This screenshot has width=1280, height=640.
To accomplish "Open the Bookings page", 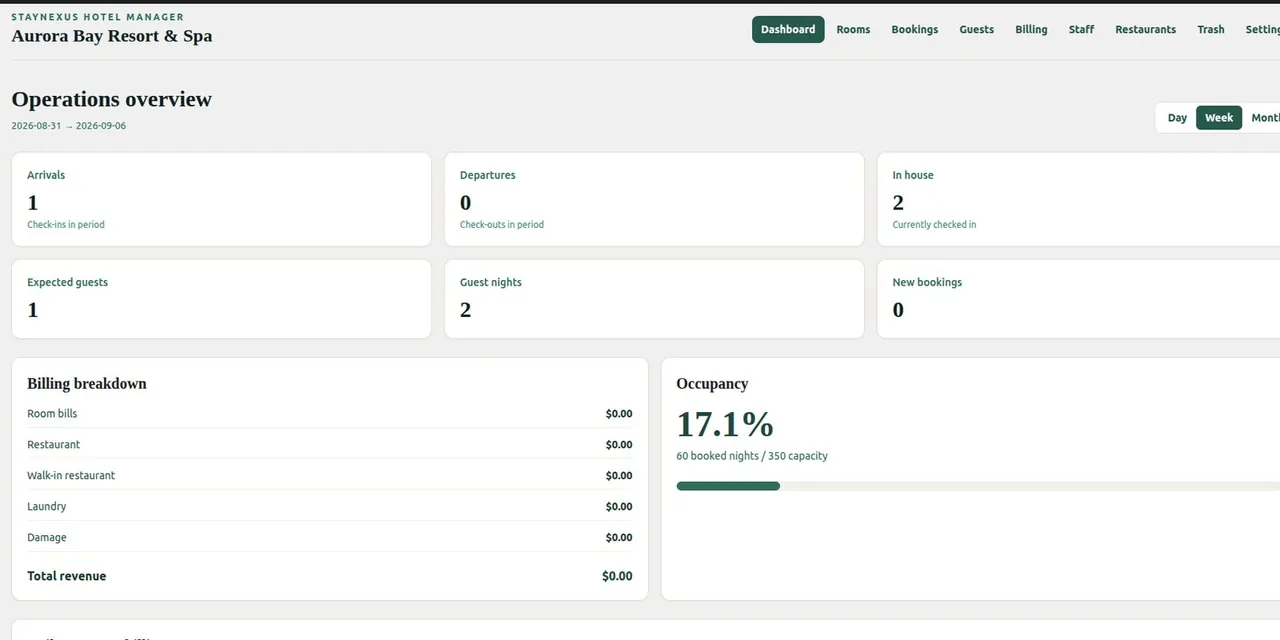I will (915, 29).
